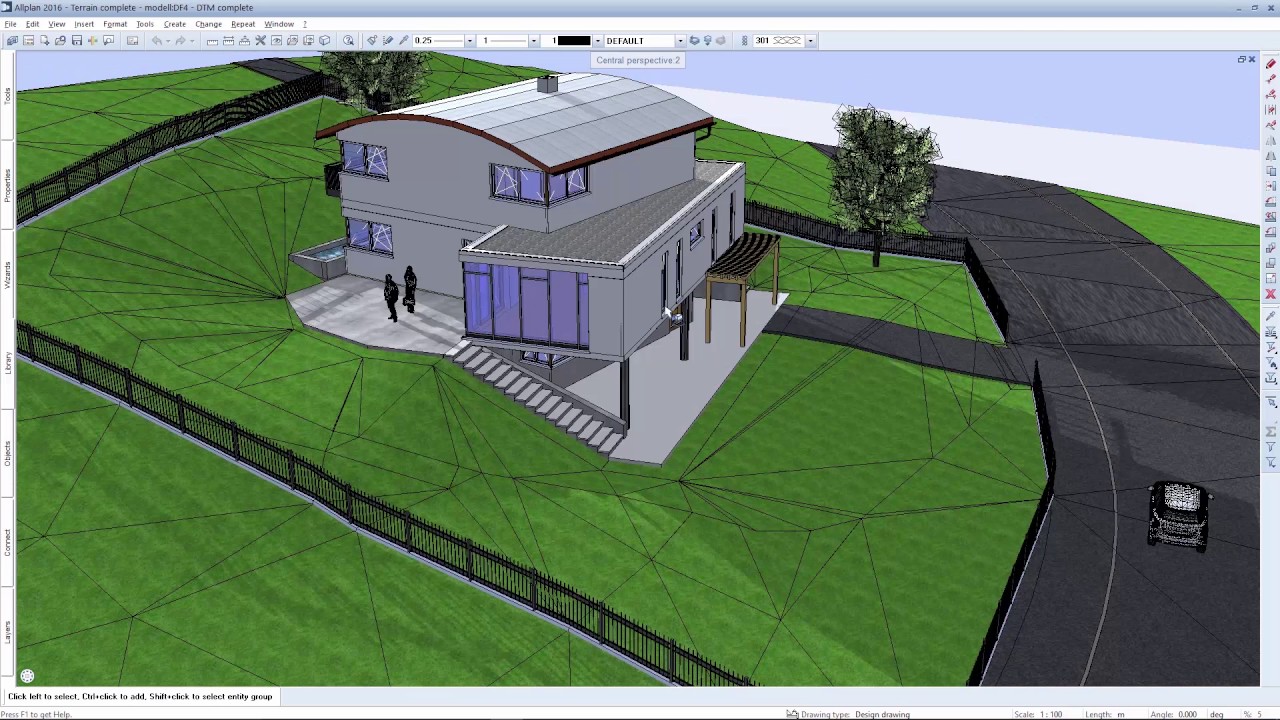Screen dimensions: 1280x720
Task: Click the crossed tools icon in toolbar
Action: 260,41
